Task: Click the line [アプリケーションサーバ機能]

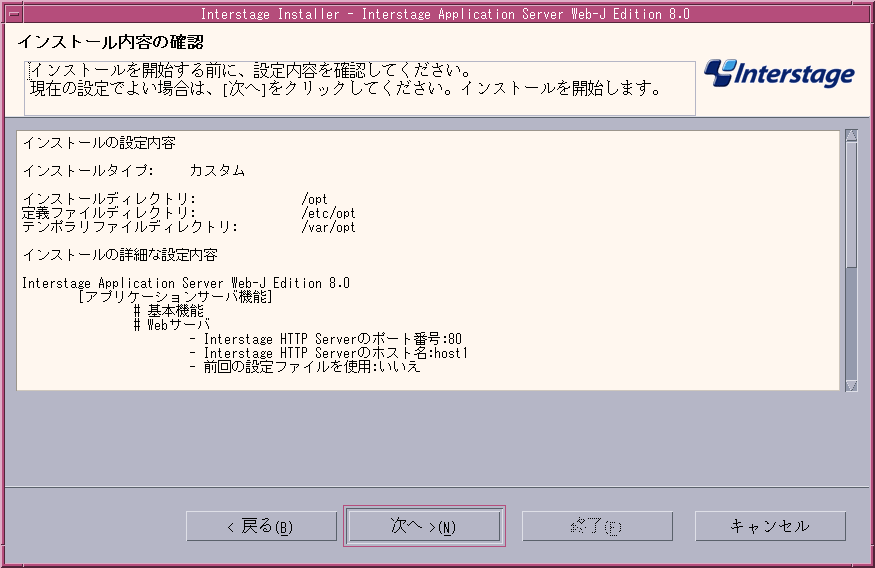Action: tap(175, 297)
